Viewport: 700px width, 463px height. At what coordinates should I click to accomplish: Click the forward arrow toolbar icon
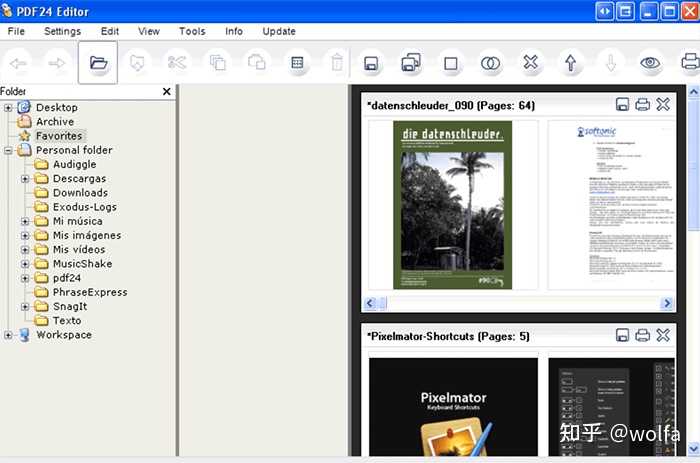(x=57, y=63)
